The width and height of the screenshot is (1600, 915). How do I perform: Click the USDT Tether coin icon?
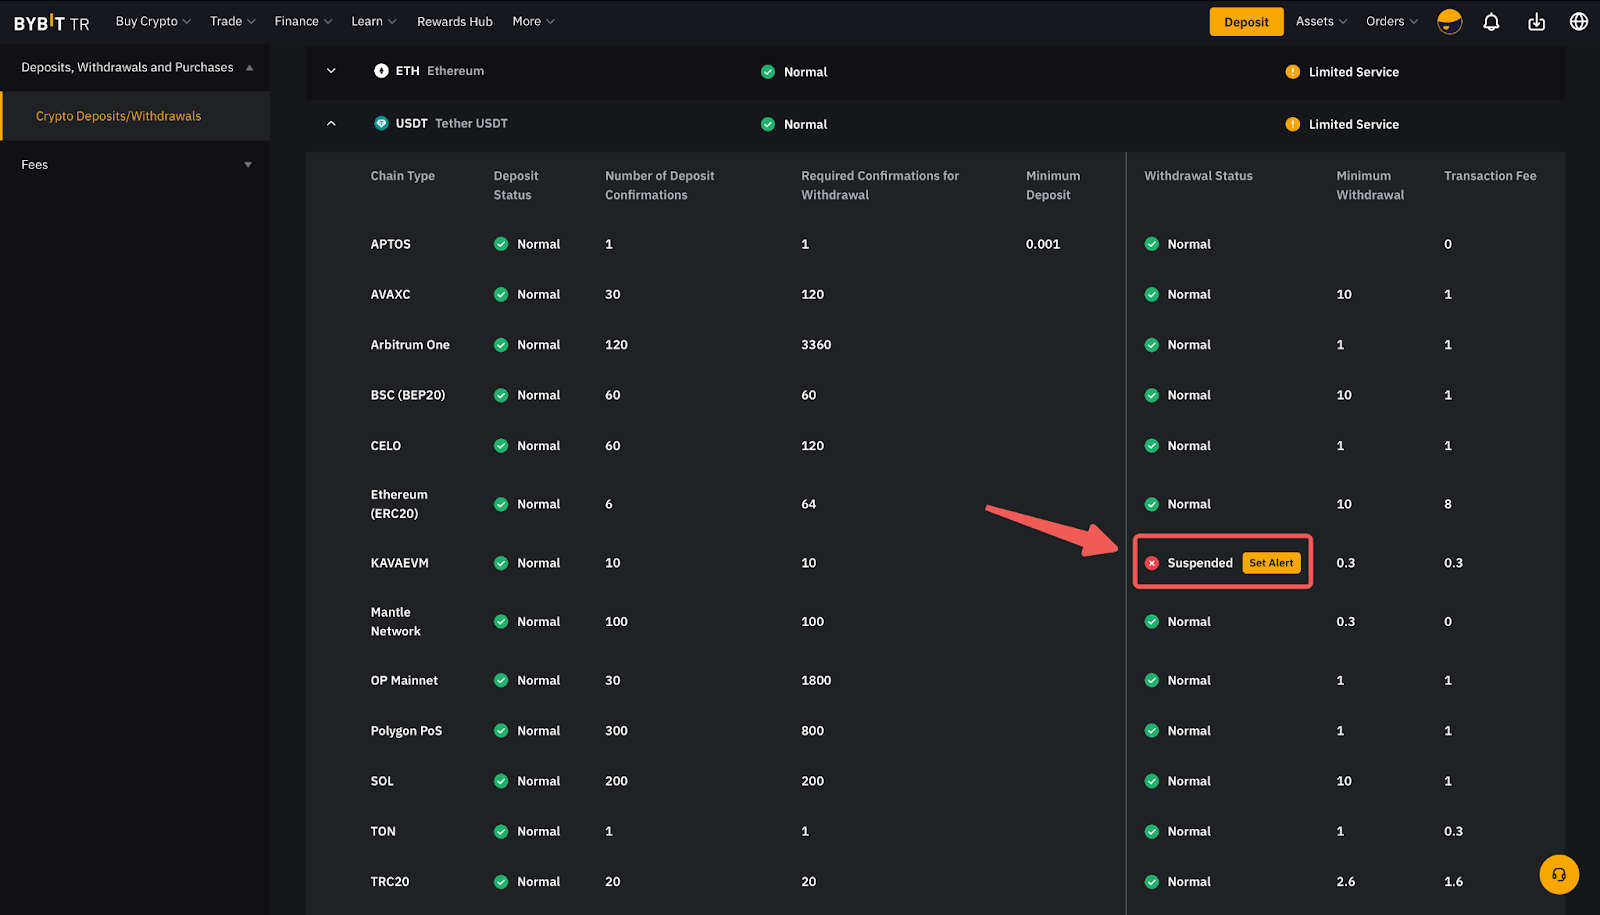click(381, 124)
